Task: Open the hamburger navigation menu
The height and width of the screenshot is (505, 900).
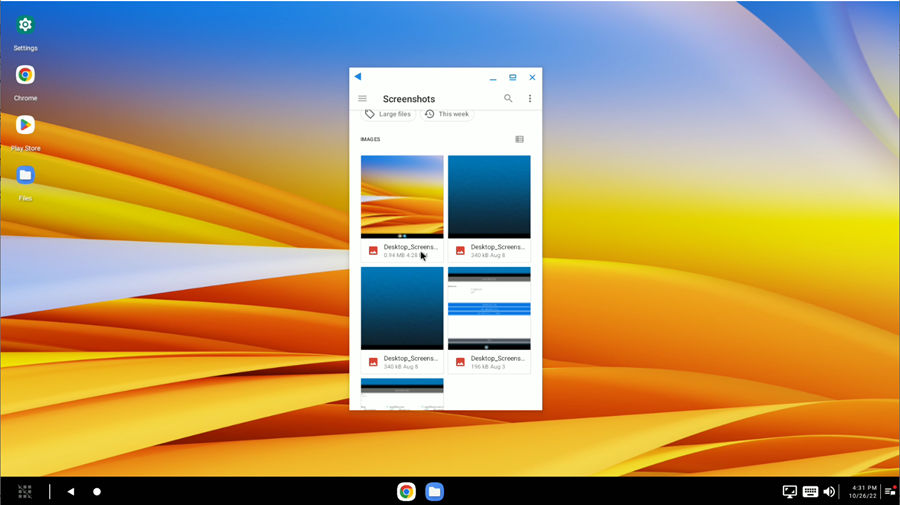Action: (362, 99)
